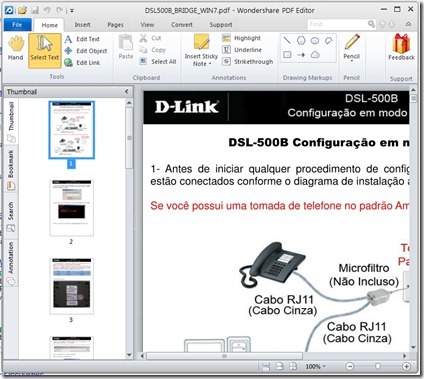Apply the Underline annotation tool
Image resolution: width=424 pixels, height=379 pixels.
point(242,50)
